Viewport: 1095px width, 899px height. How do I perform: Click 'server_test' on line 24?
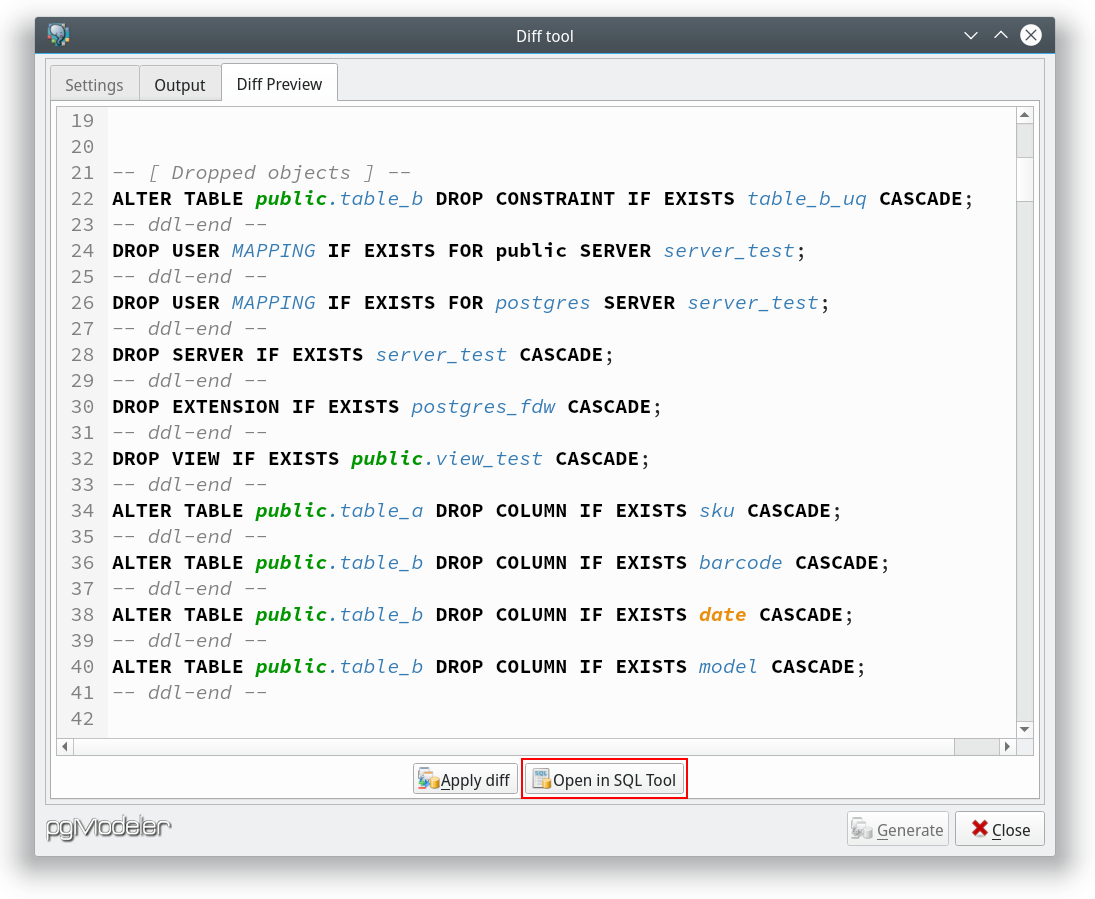point(729,251)
